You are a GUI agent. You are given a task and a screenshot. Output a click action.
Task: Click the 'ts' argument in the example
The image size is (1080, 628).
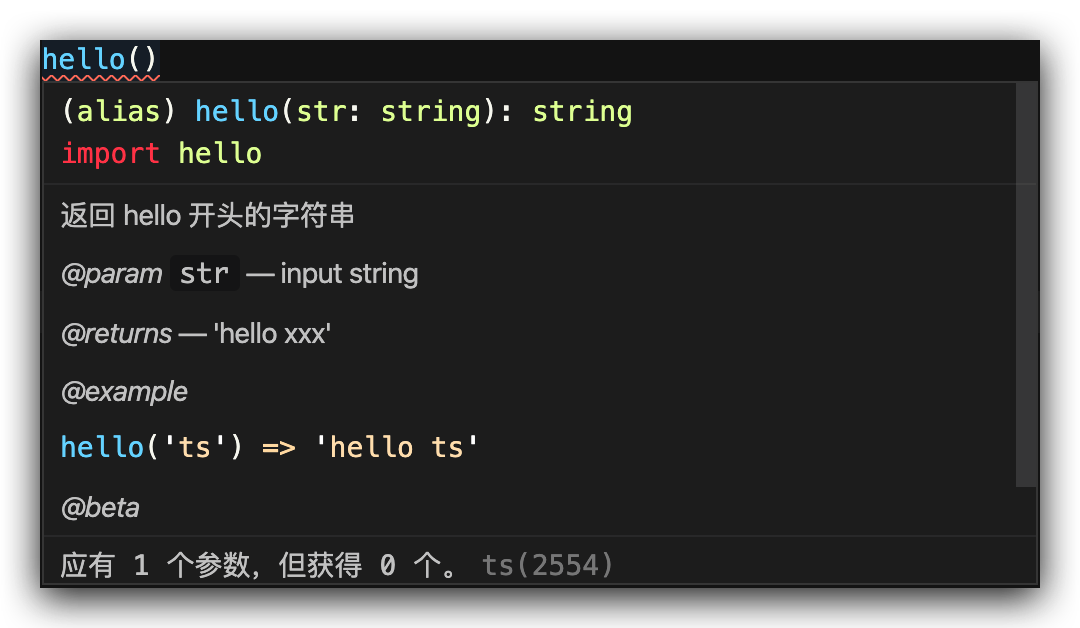[194, 447]
